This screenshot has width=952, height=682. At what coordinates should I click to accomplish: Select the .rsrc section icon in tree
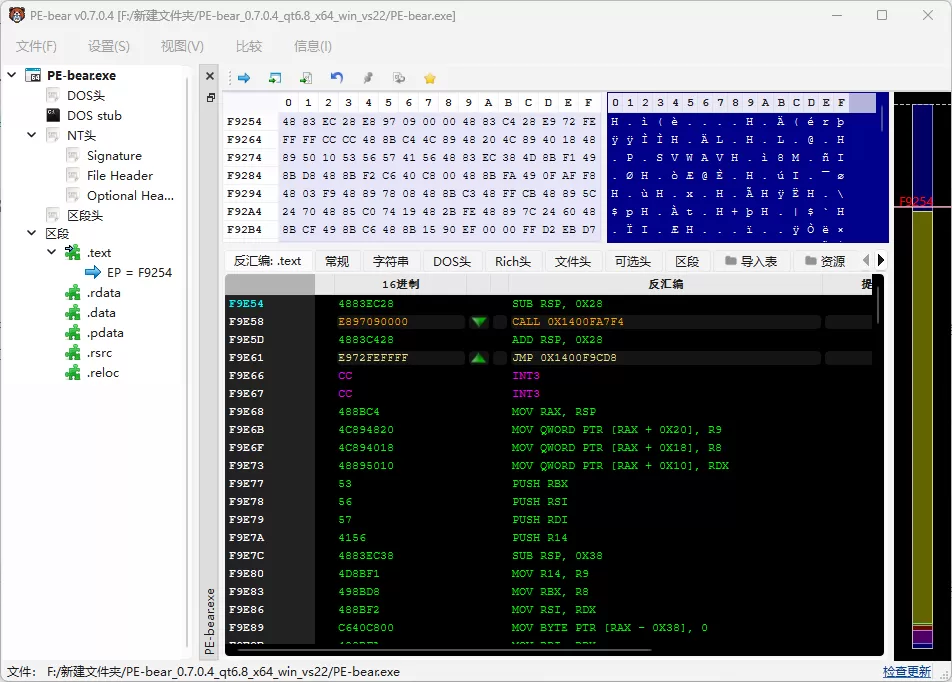72,352
